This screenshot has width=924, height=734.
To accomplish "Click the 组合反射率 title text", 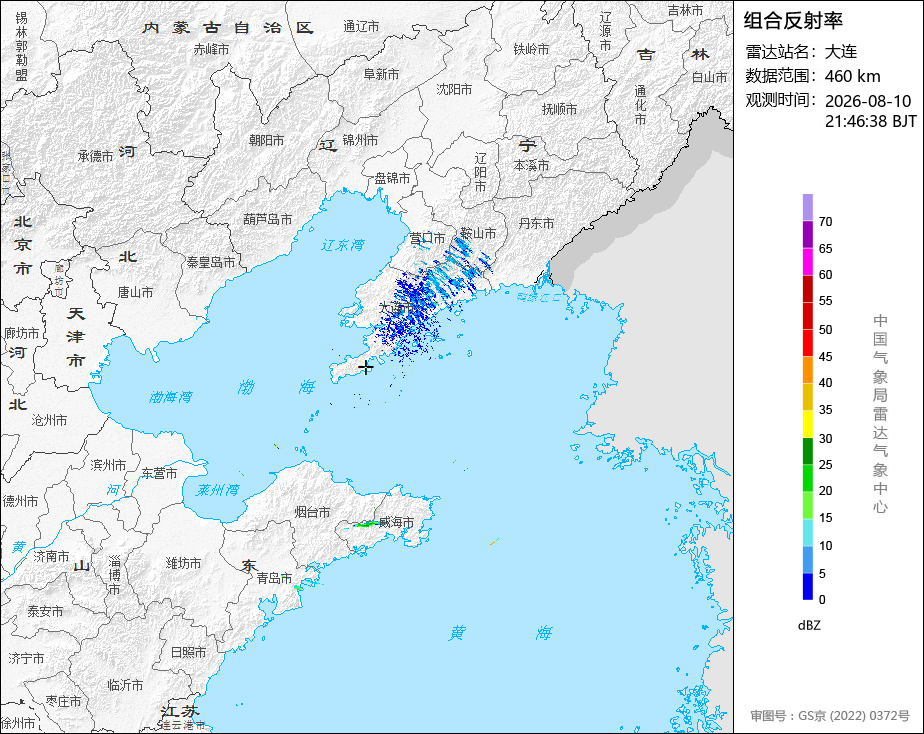I will pyautogui.click(x=793, y=21).
